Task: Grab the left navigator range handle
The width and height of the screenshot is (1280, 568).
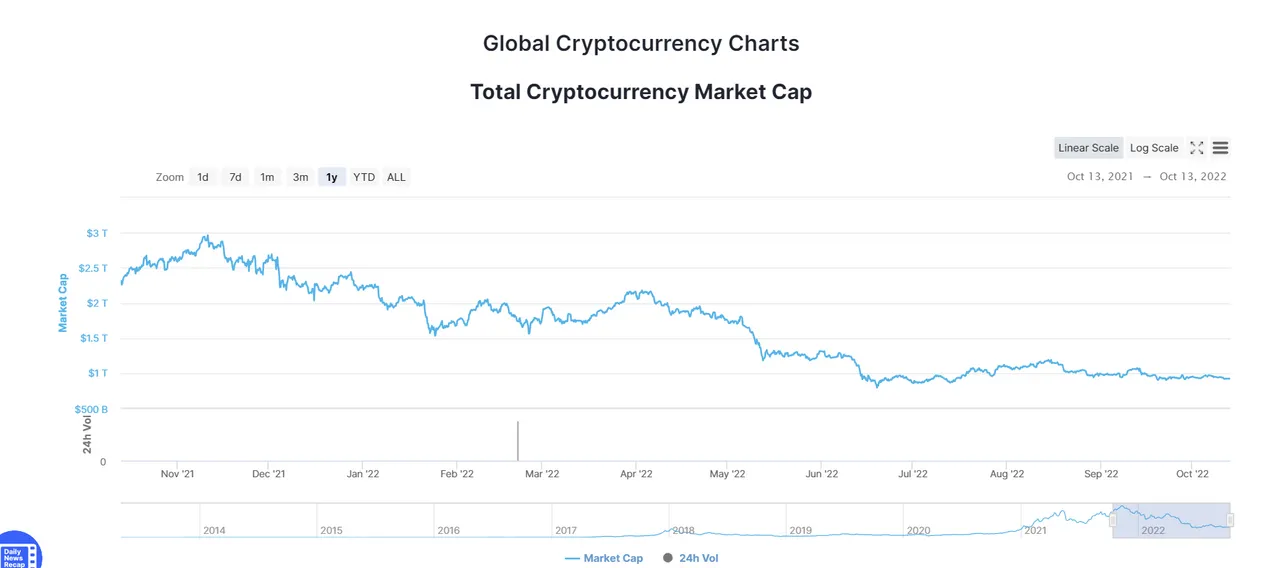Action: pyautogui.click(x=1113, y=520)
